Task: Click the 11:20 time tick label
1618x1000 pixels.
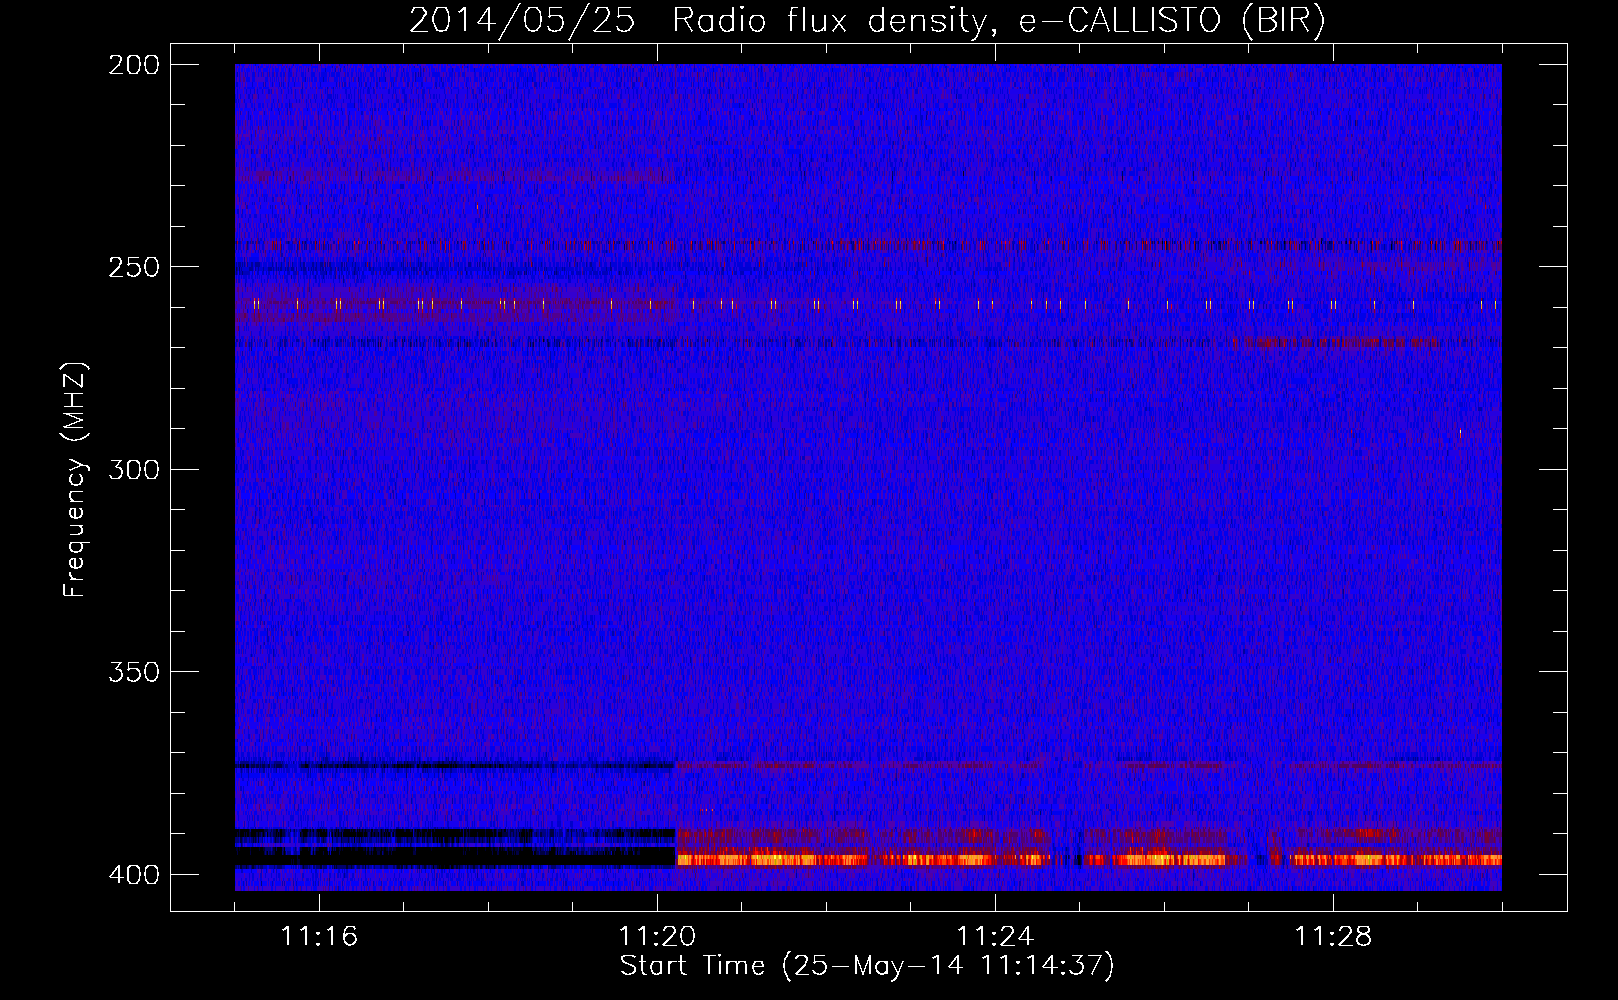Action: (657, 936)
